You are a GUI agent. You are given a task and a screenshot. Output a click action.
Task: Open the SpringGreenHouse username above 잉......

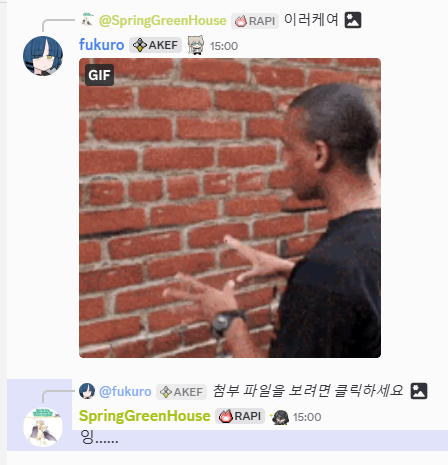coord(145,416)
